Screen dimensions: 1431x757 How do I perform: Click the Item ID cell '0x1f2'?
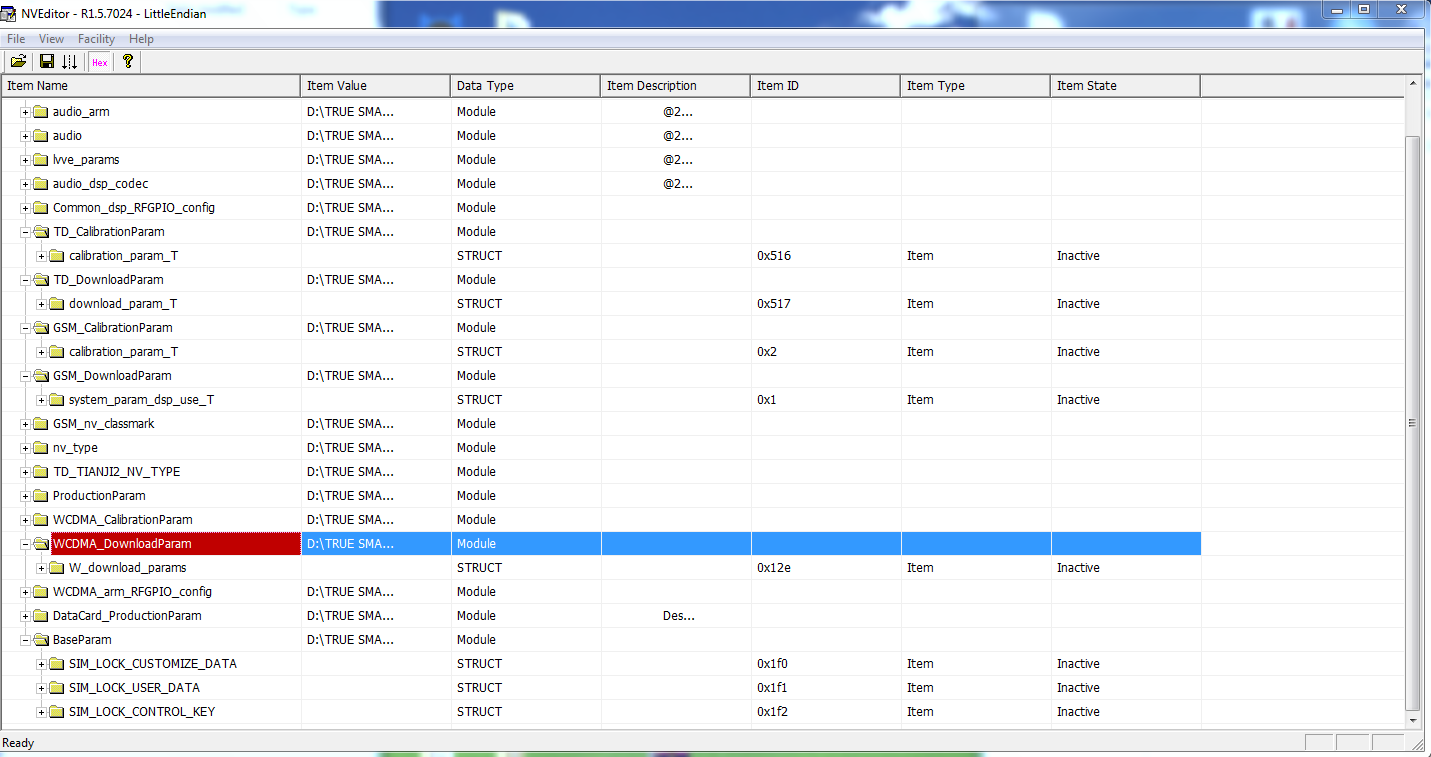(773, 712)
